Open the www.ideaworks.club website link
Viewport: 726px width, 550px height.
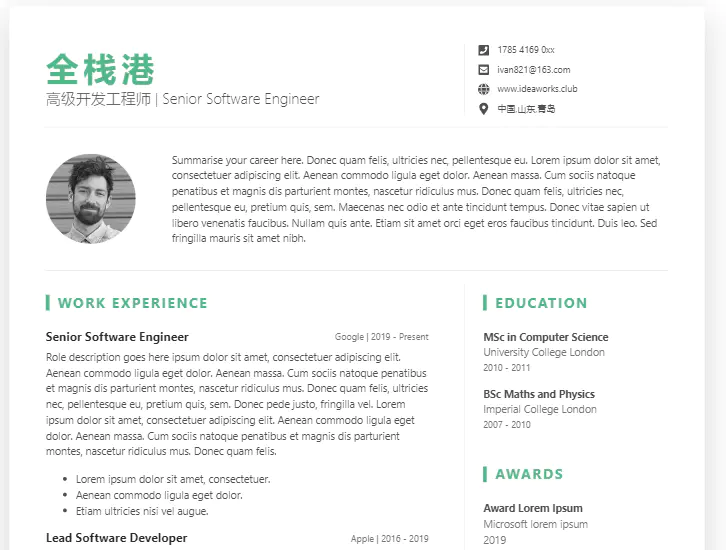[x=537, y=89]
